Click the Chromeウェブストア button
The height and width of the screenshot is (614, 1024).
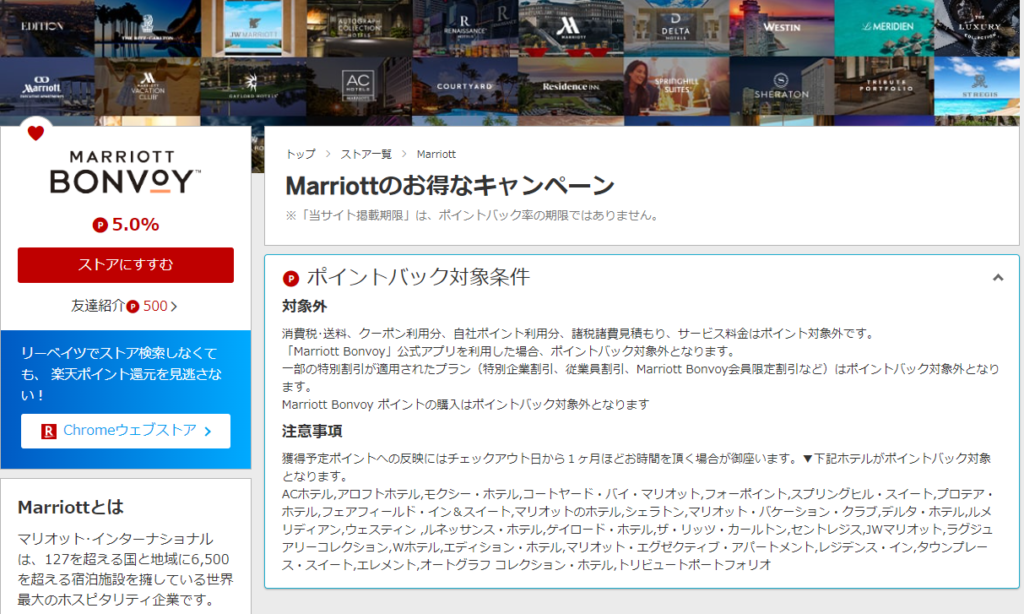pyautogui.click(x=125, y=431)
